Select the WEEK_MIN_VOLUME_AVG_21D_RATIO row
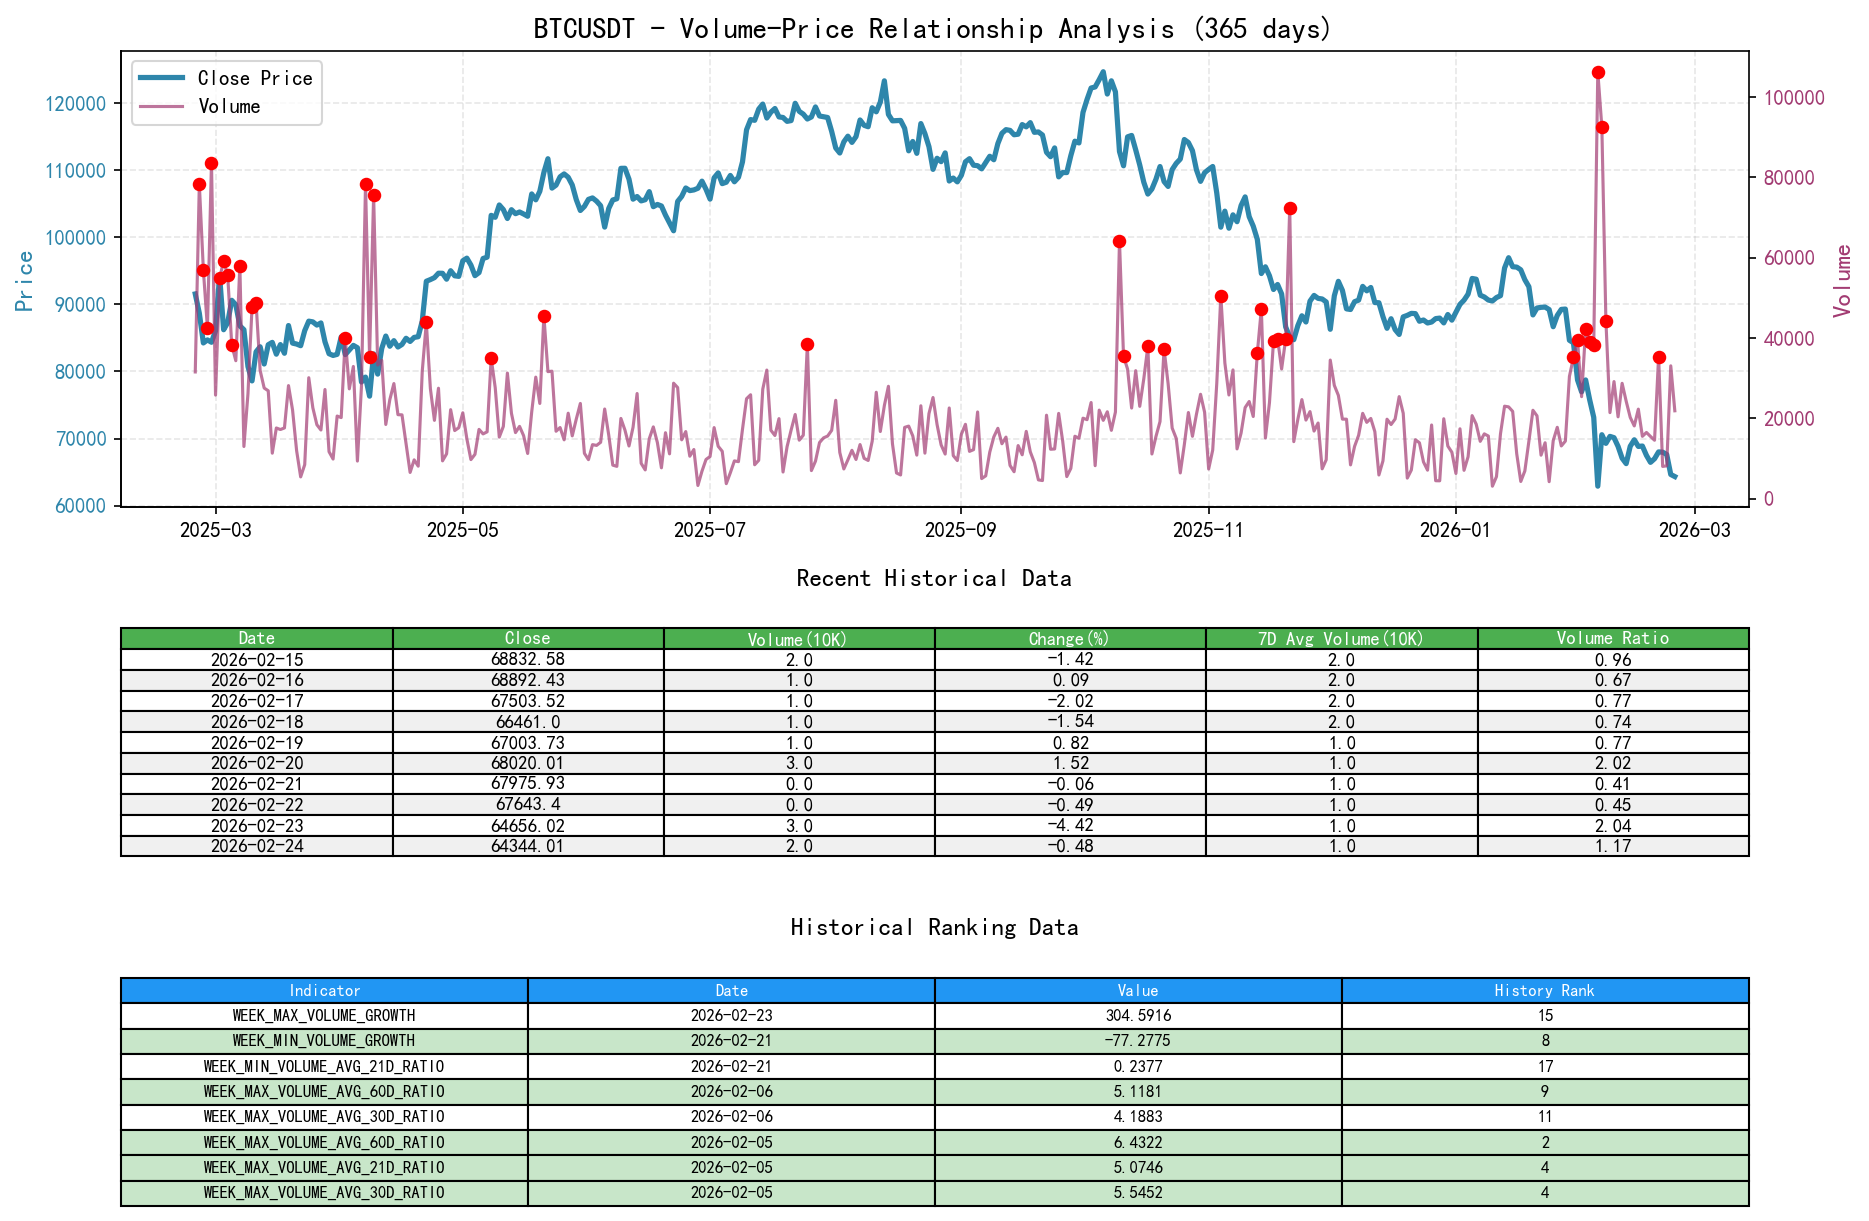This screenshot has width=1869, height=1221. pos(322,1065)
